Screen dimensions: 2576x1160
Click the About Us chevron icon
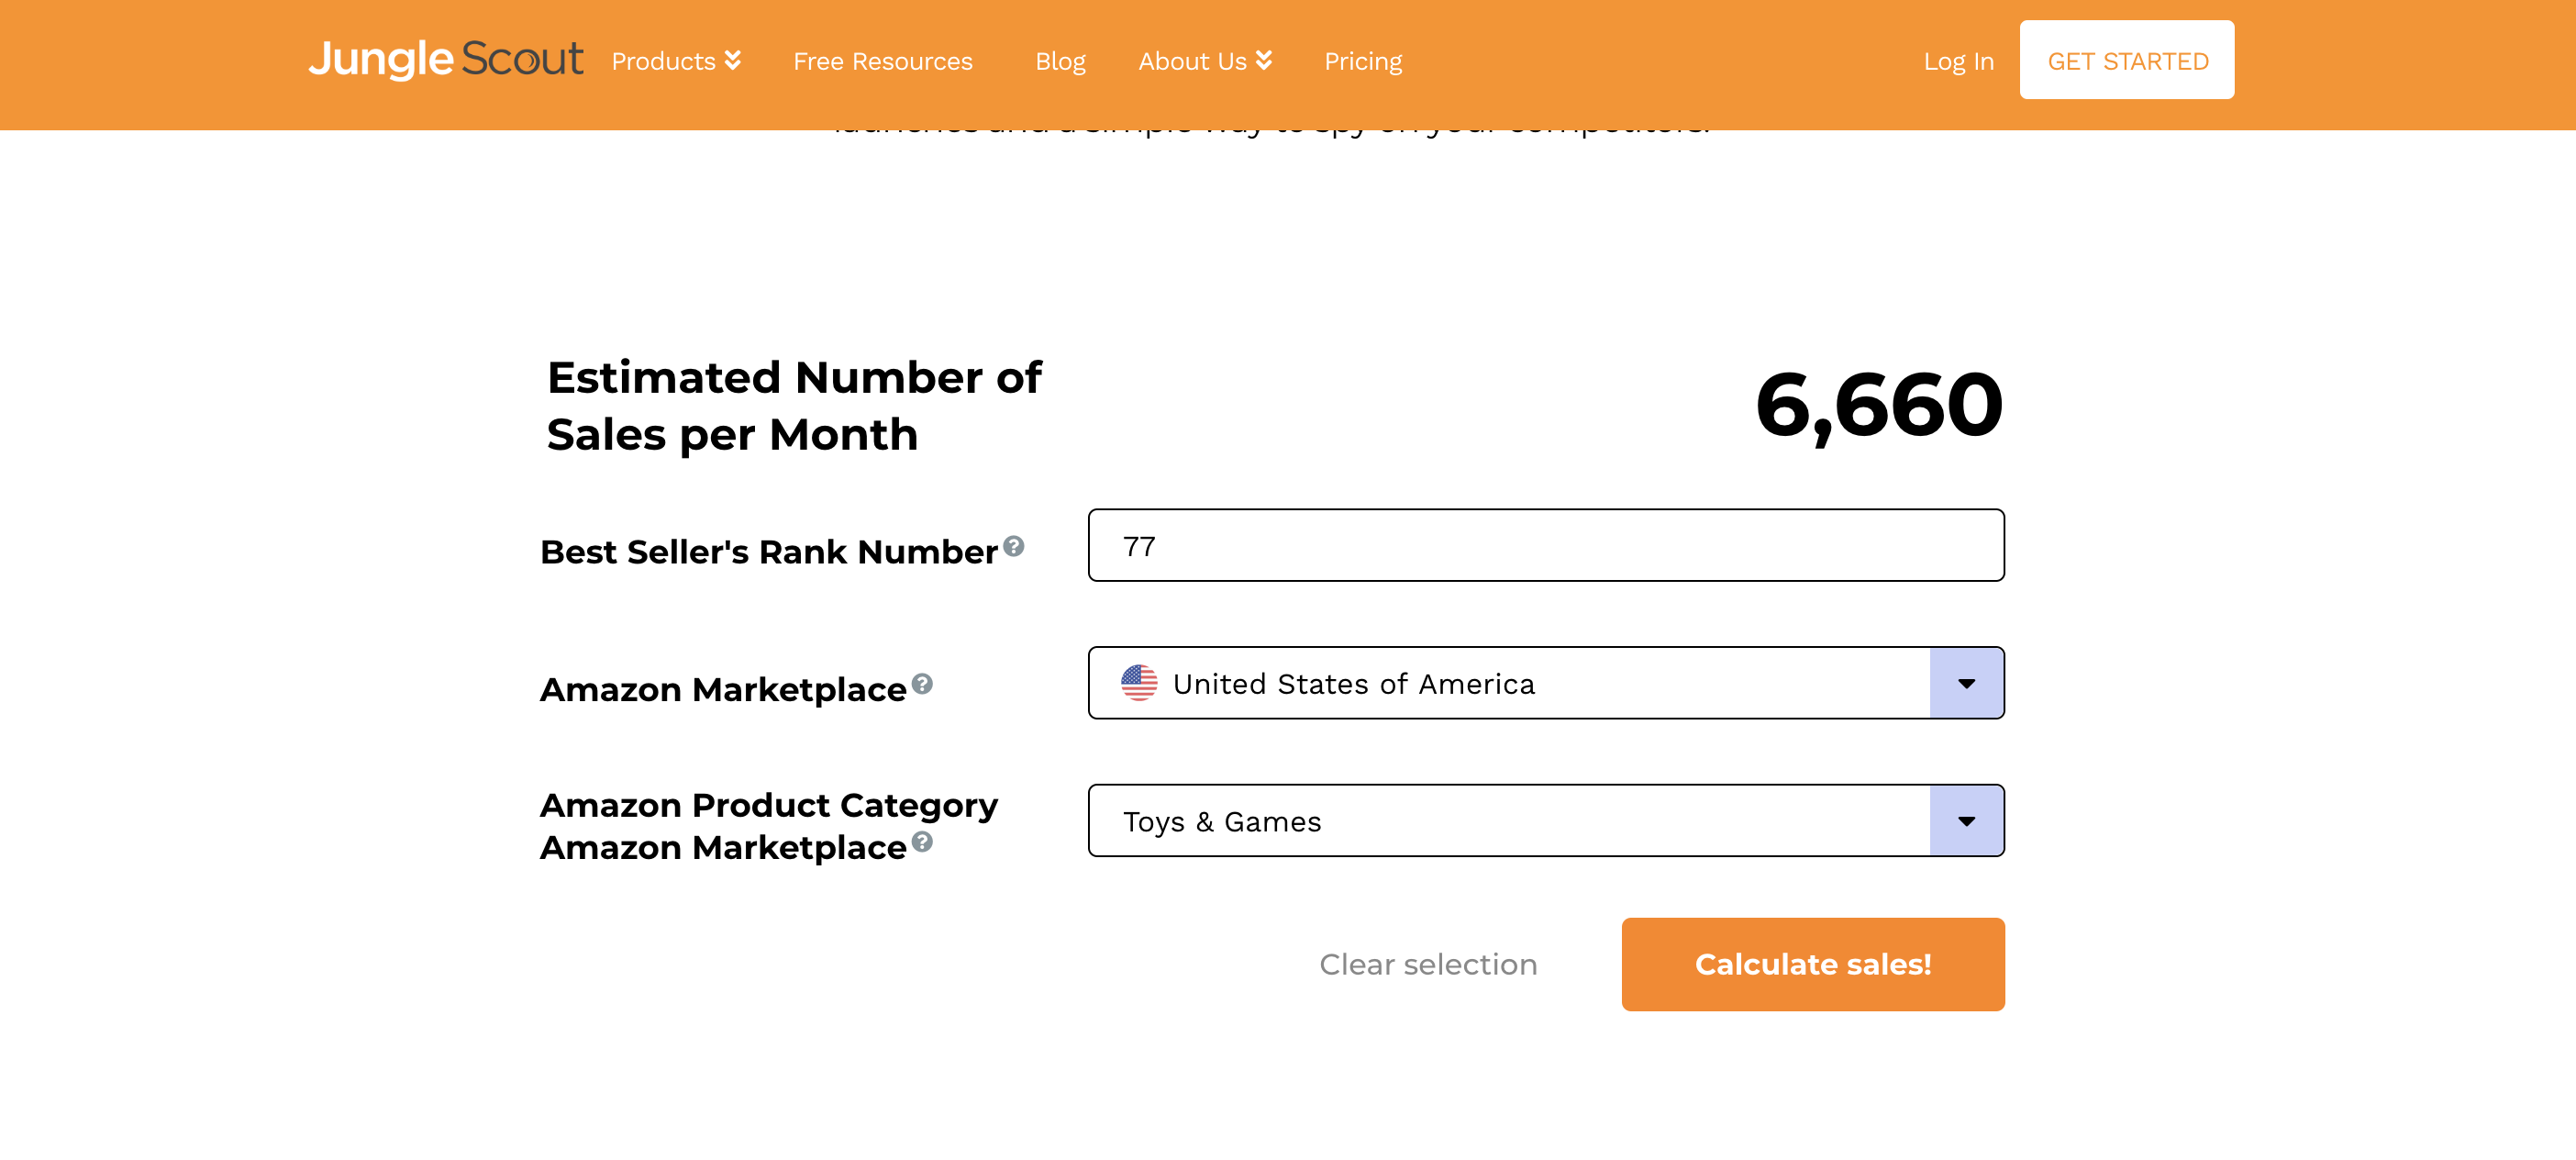pos(1264,61)
